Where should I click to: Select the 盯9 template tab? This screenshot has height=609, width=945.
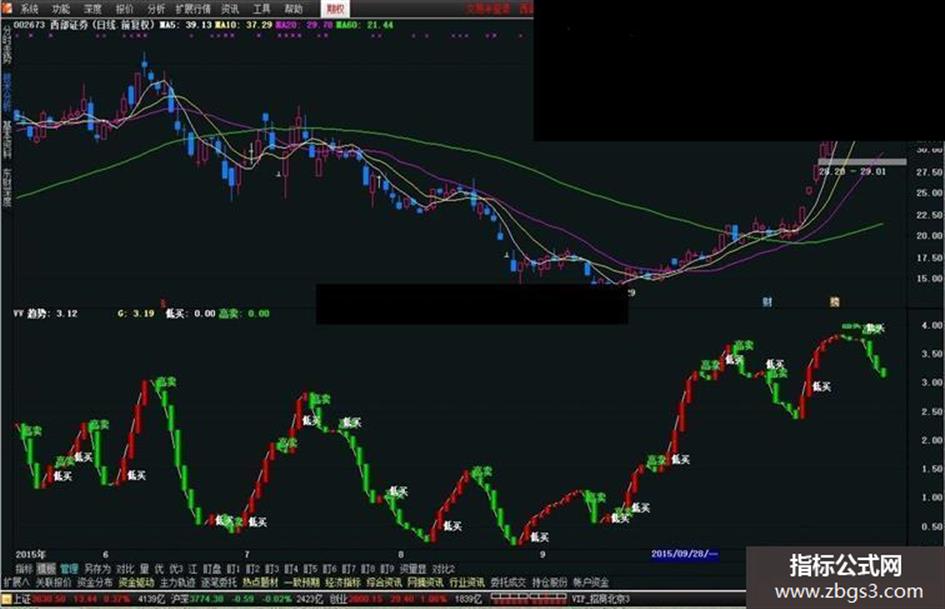[x=387, y=569]
